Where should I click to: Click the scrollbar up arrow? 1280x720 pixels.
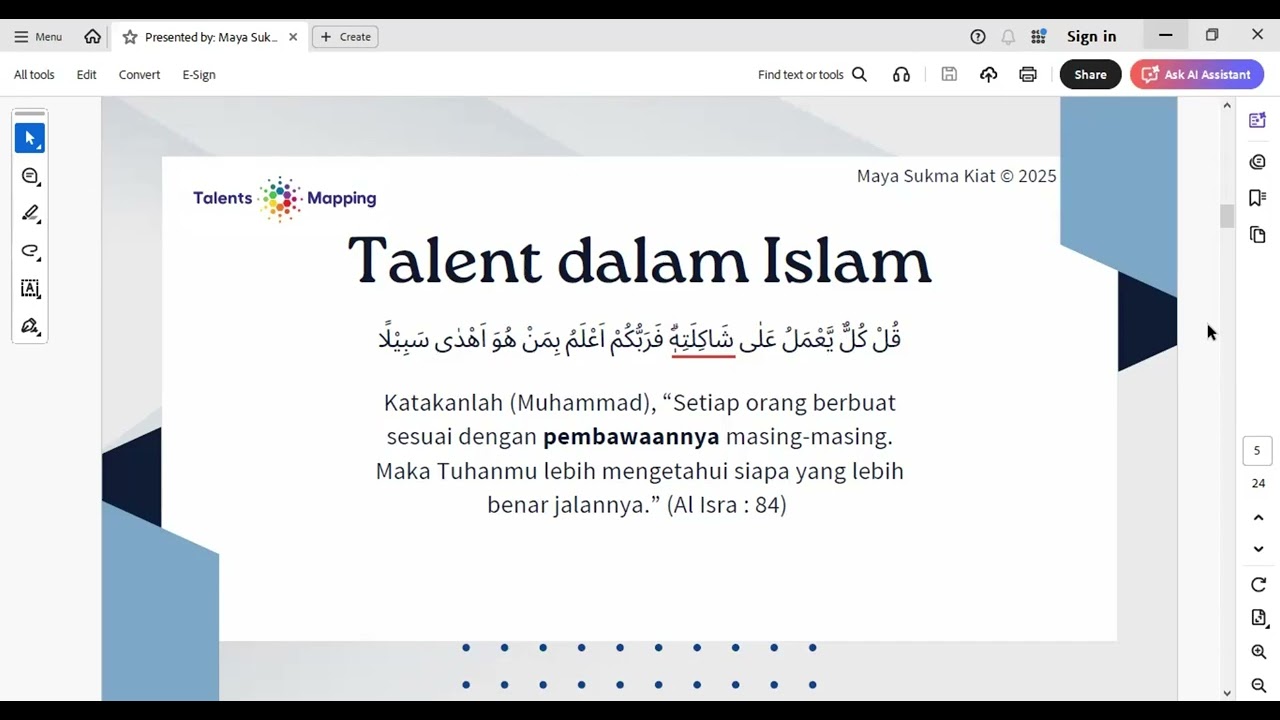(x=1227, y=105)
